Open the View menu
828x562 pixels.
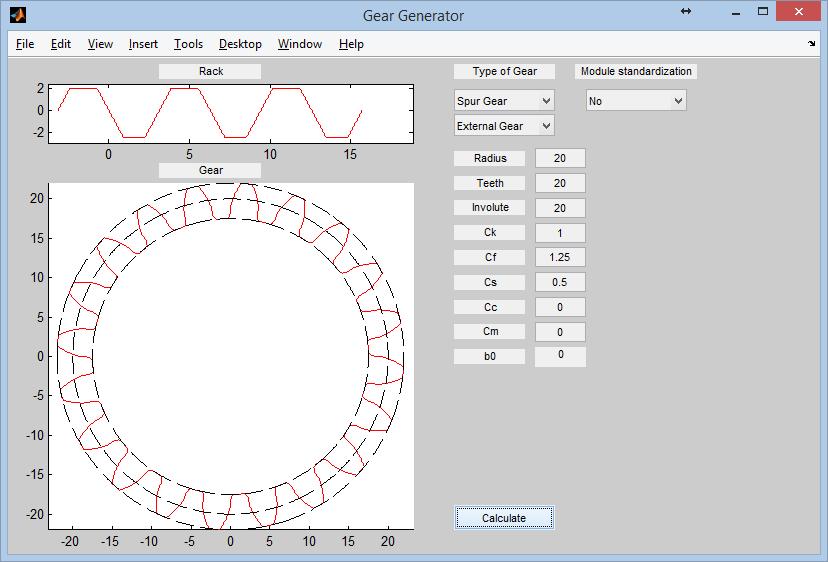100,44
